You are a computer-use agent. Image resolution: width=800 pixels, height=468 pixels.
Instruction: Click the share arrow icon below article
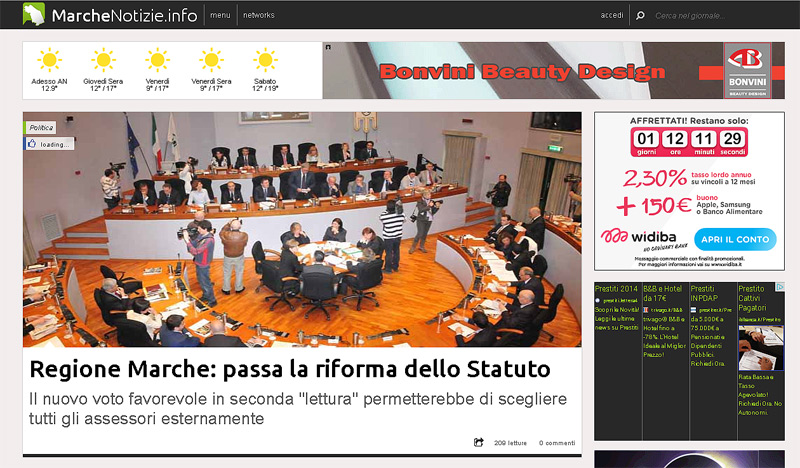coord(478,442)
